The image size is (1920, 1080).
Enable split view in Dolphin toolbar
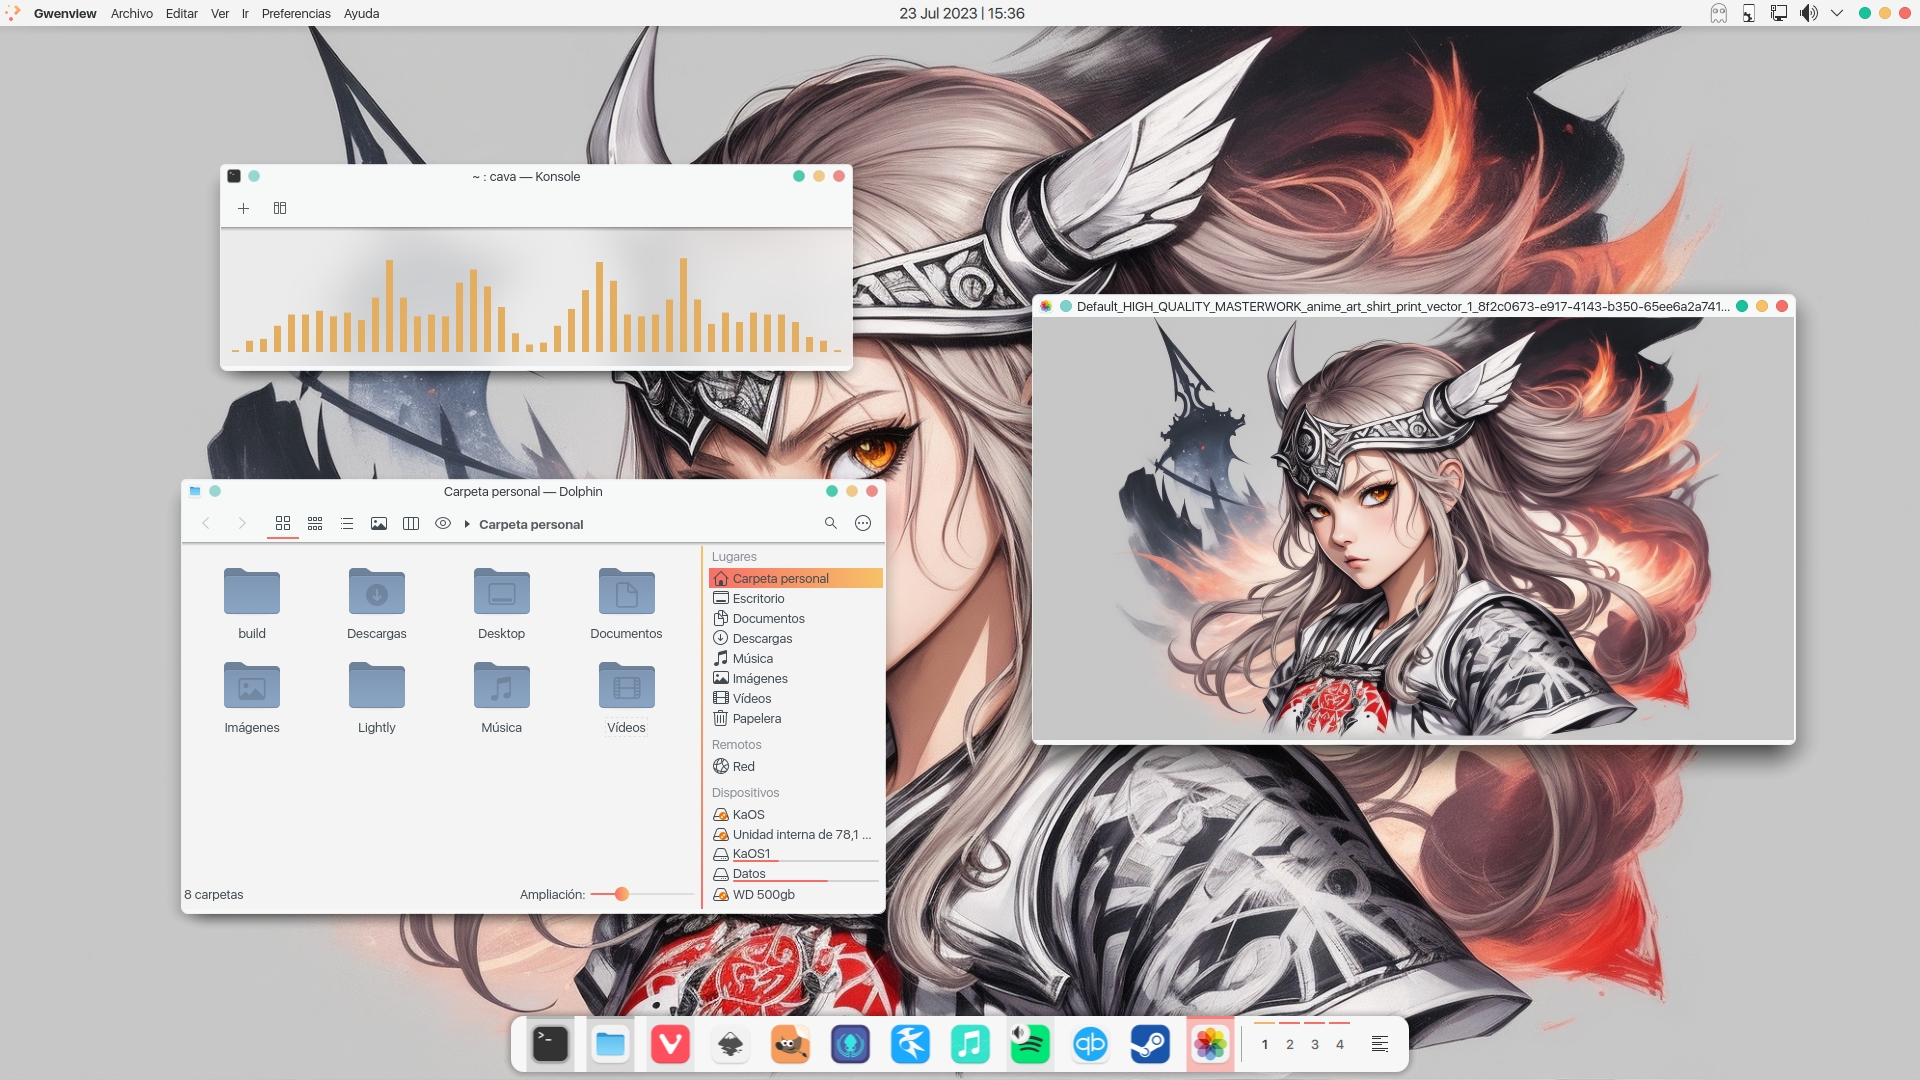click(410, 523)
